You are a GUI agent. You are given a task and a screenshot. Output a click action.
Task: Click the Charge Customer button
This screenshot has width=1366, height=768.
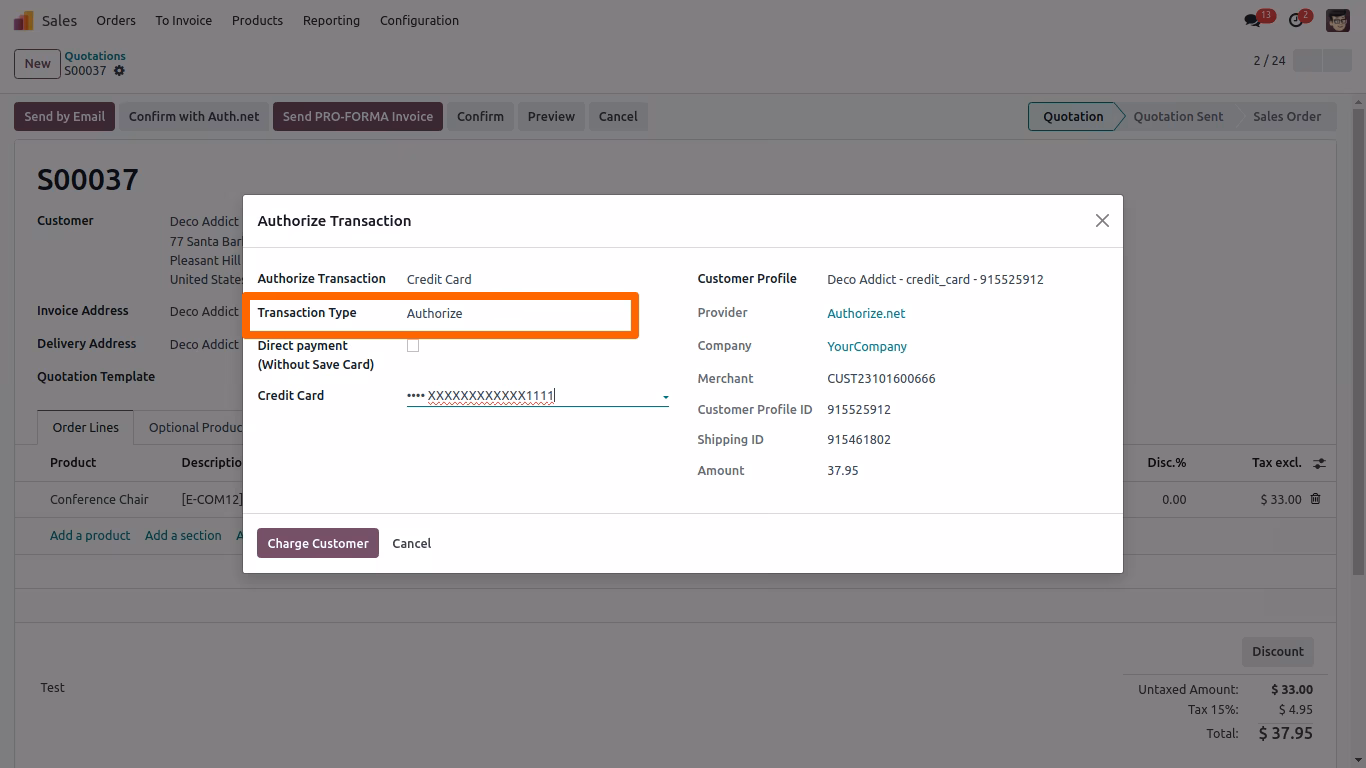318,543
